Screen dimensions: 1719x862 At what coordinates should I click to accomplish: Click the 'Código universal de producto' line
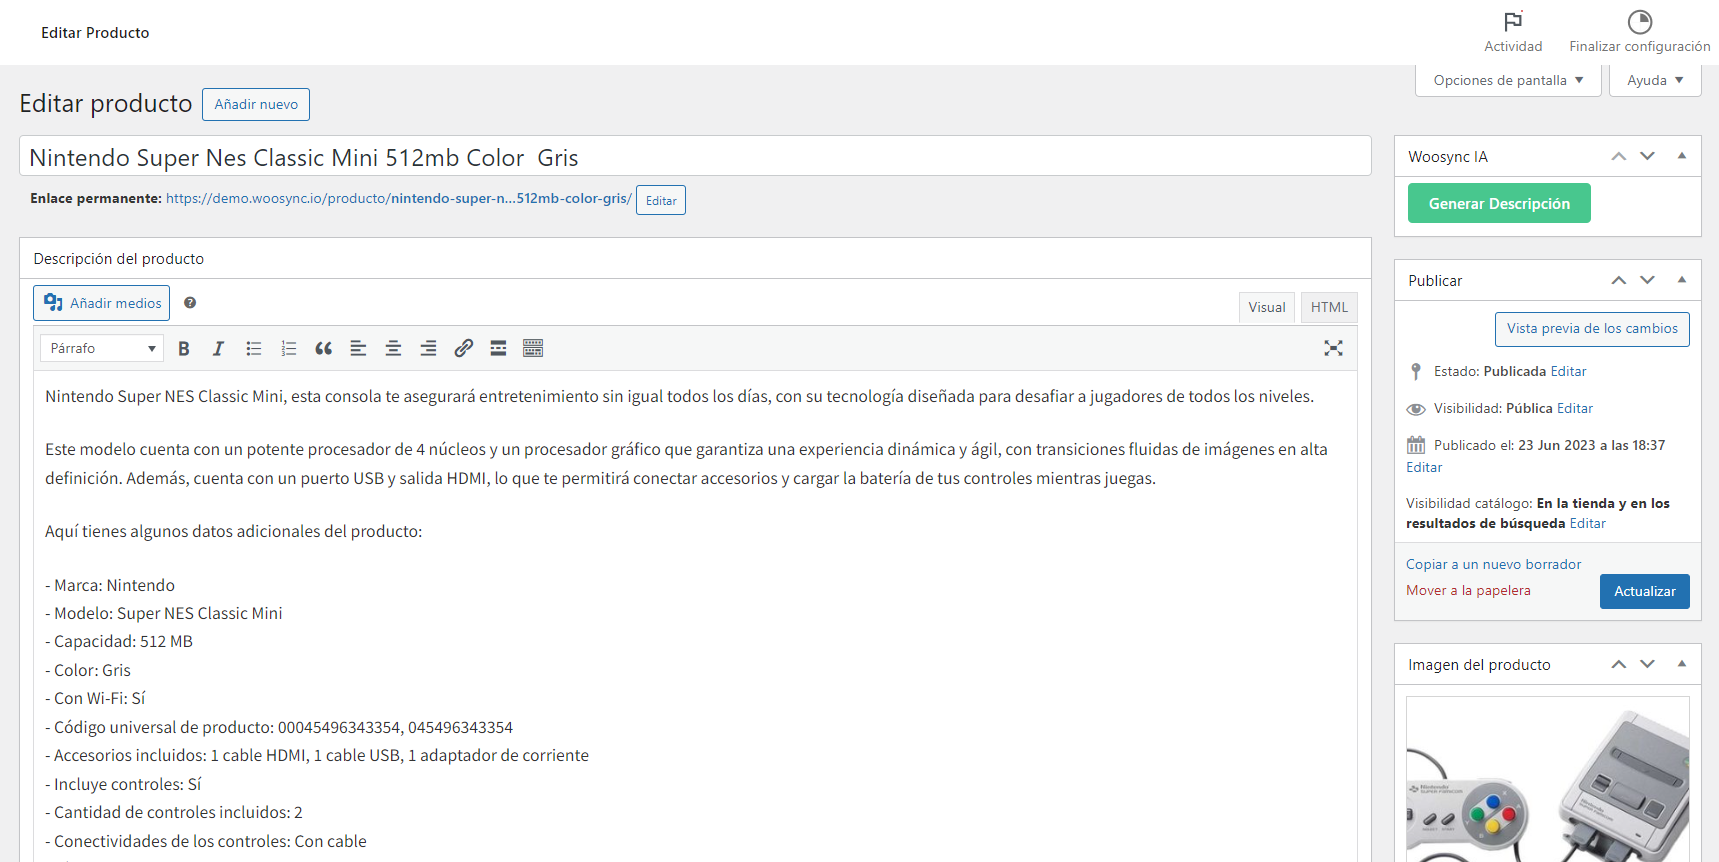pos(279,727)
